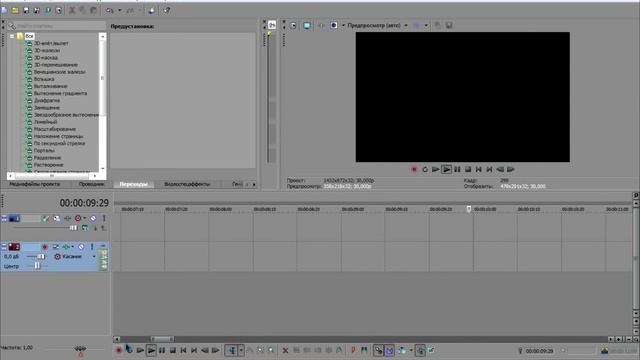
Task: Click Play from start under preview
Action: [x=436, y=169]
